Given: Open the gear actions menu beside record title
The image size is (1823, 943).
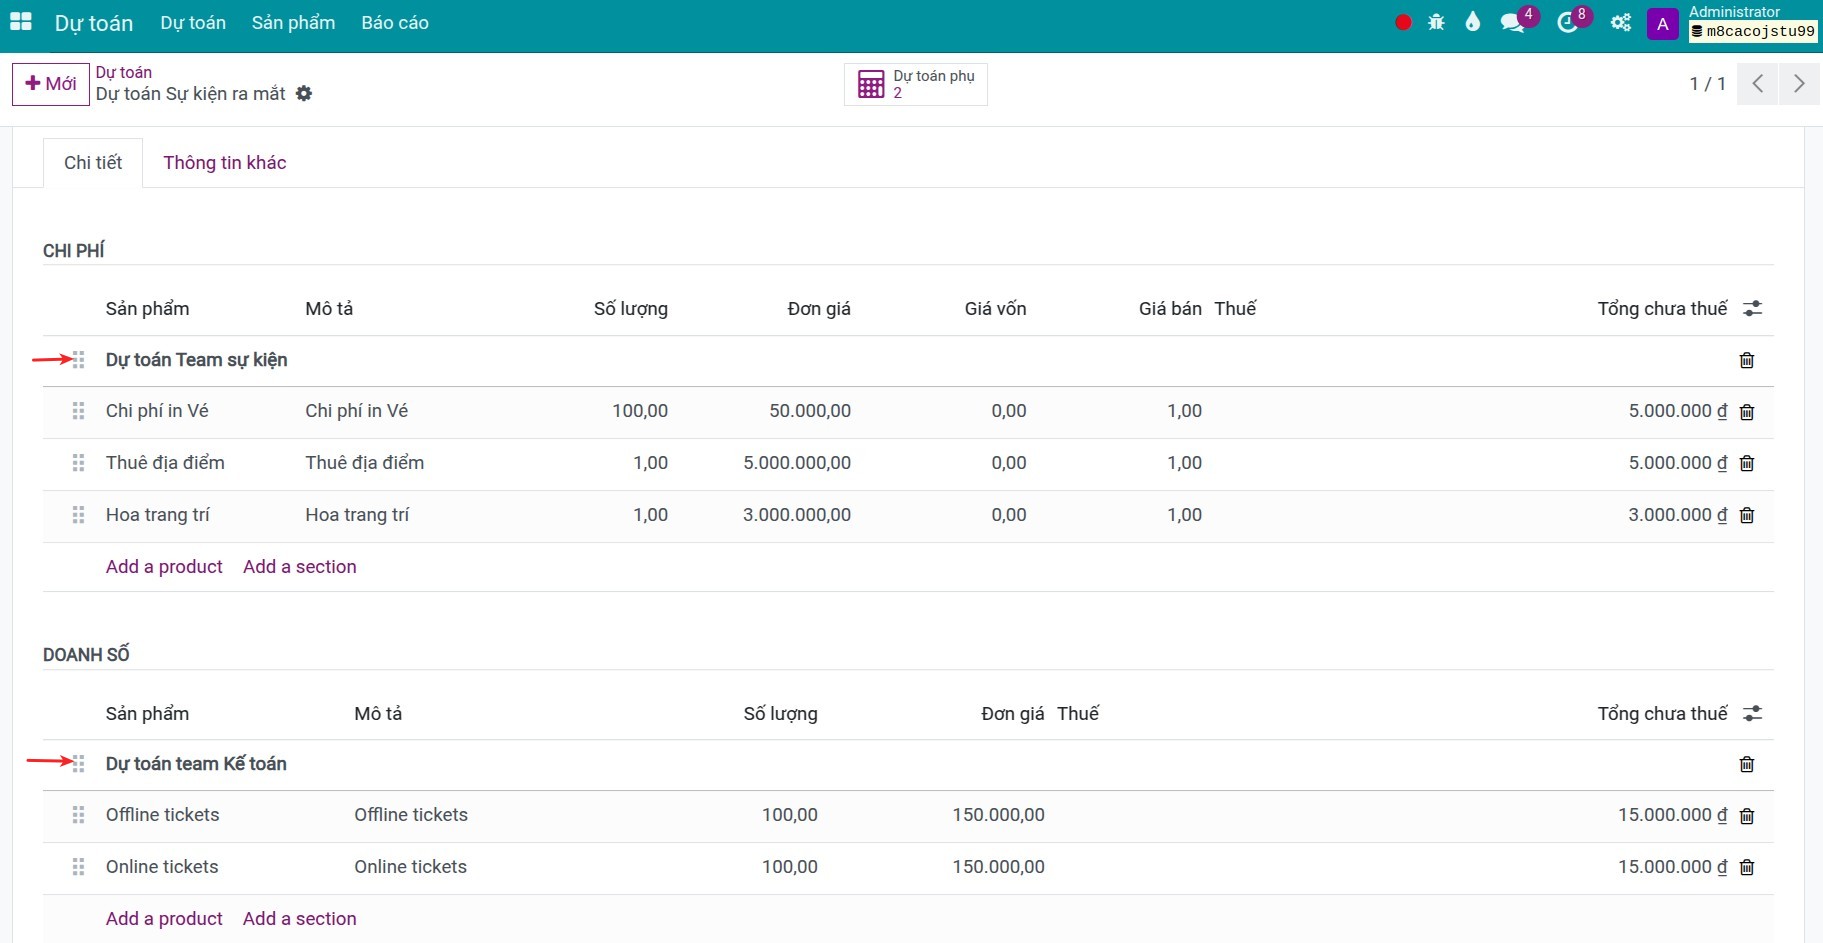Looking at the screenshot, I should pos(304,93).
